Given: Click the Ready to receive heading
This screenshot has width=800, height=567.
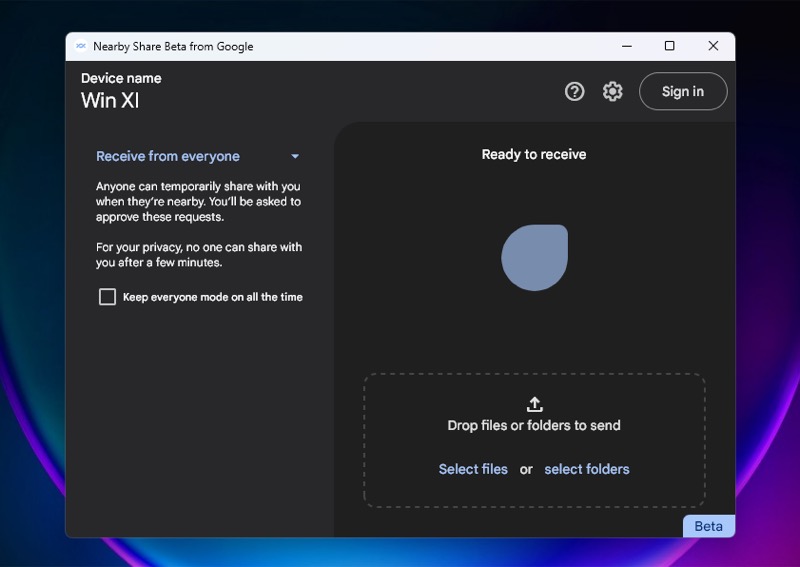Looking at the screenshot, I should (x=534, y=154).
